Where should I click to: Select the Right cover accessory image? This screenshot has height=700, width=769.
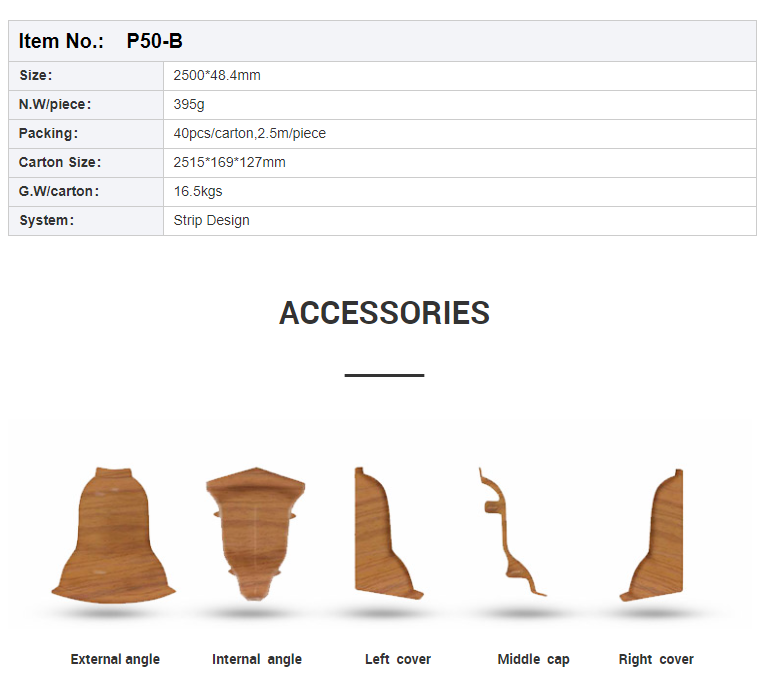tap(654, 535)
